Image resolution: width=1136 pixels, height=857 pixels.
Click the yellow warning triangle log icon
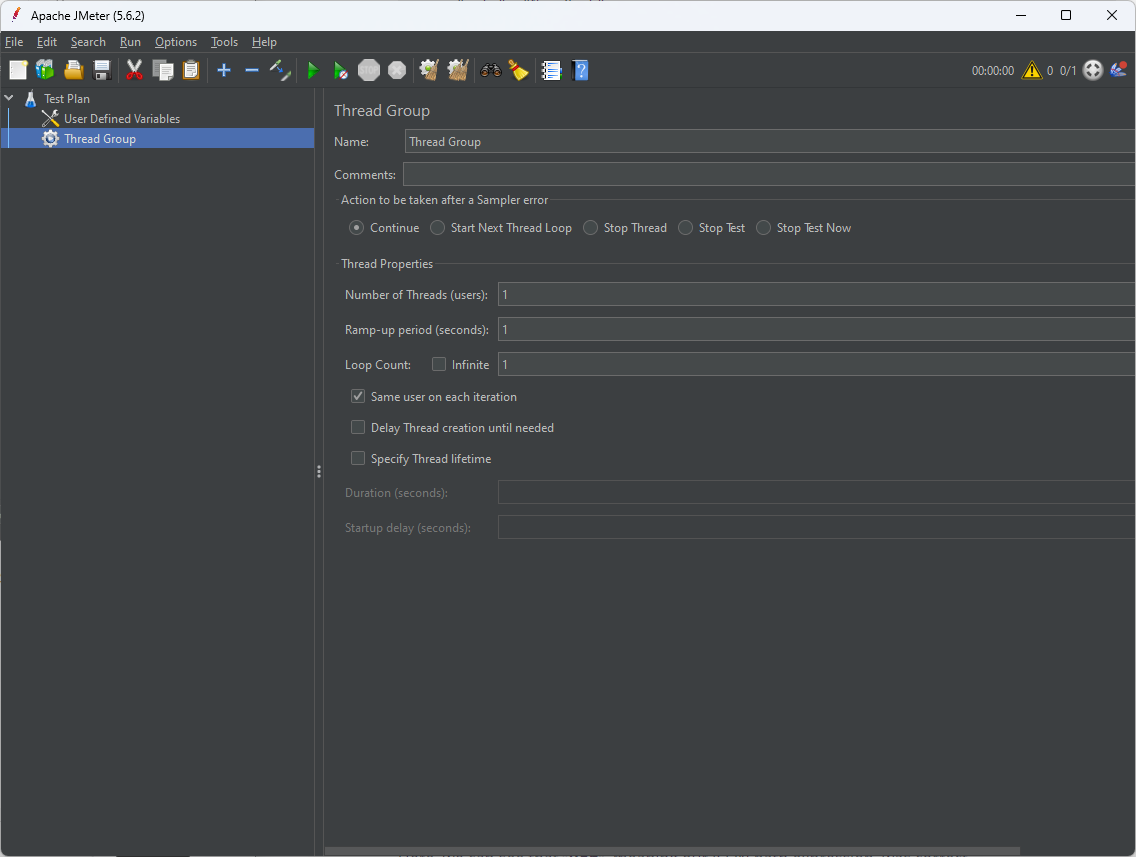pyautogui.click(x=1032, y=70)
